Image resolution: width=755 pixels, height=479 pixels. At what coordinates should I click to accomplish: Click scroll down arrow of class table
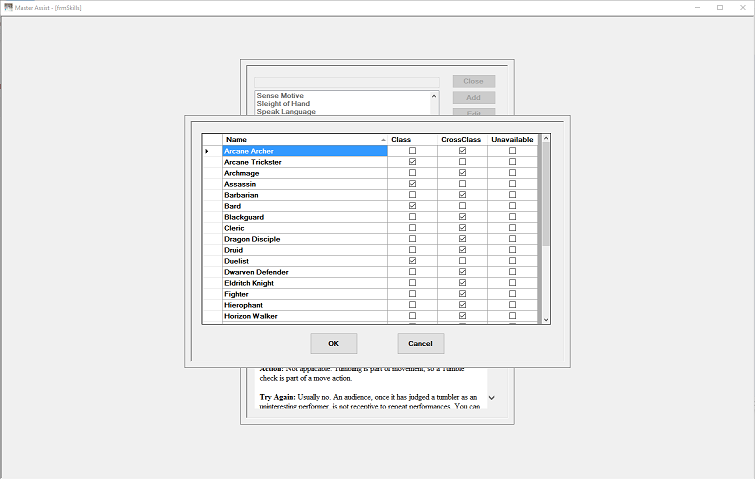tap(546, 320)
